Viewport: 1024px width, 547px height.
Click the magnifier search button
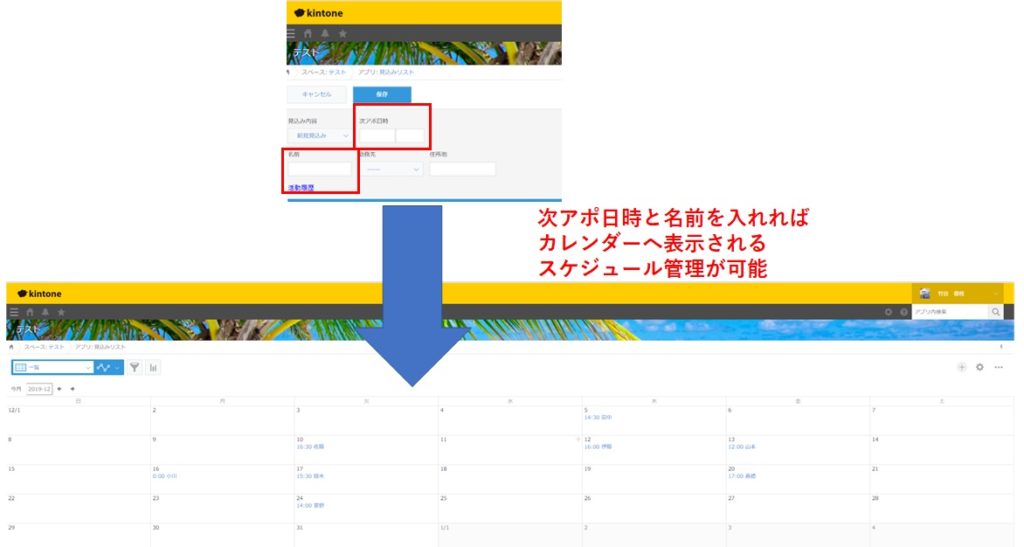996,312
